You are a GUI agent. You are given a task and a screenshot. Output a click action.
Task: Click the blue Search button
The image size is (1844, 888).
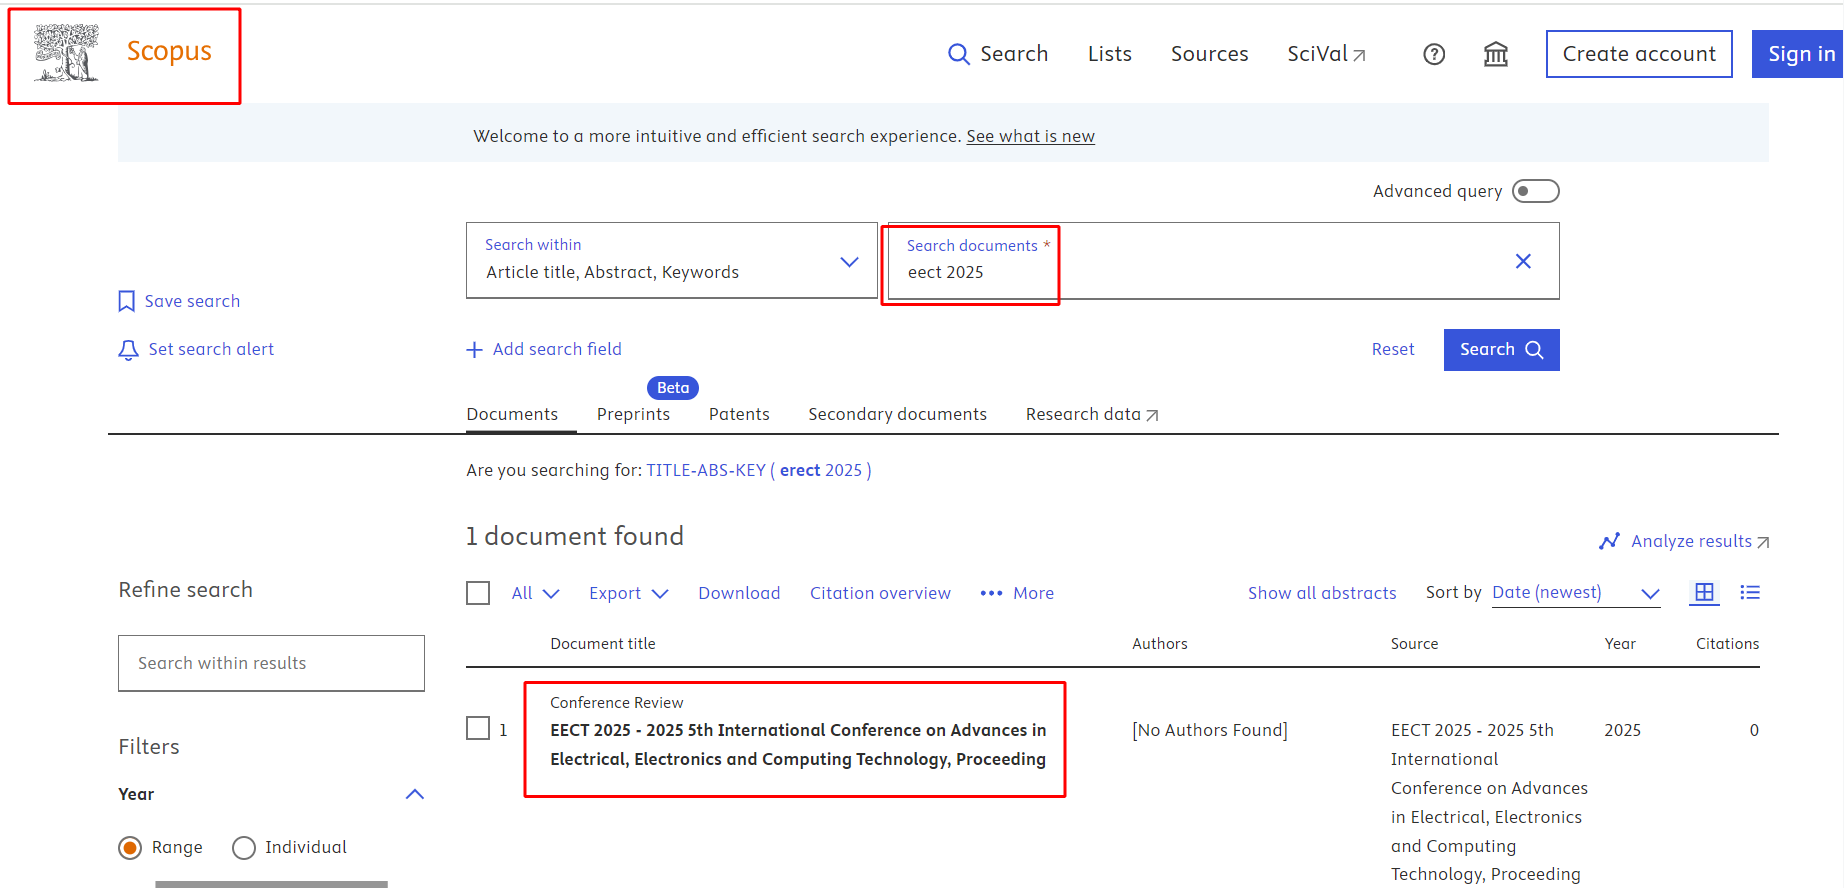pyautogui.click(x=1501, y=350)
